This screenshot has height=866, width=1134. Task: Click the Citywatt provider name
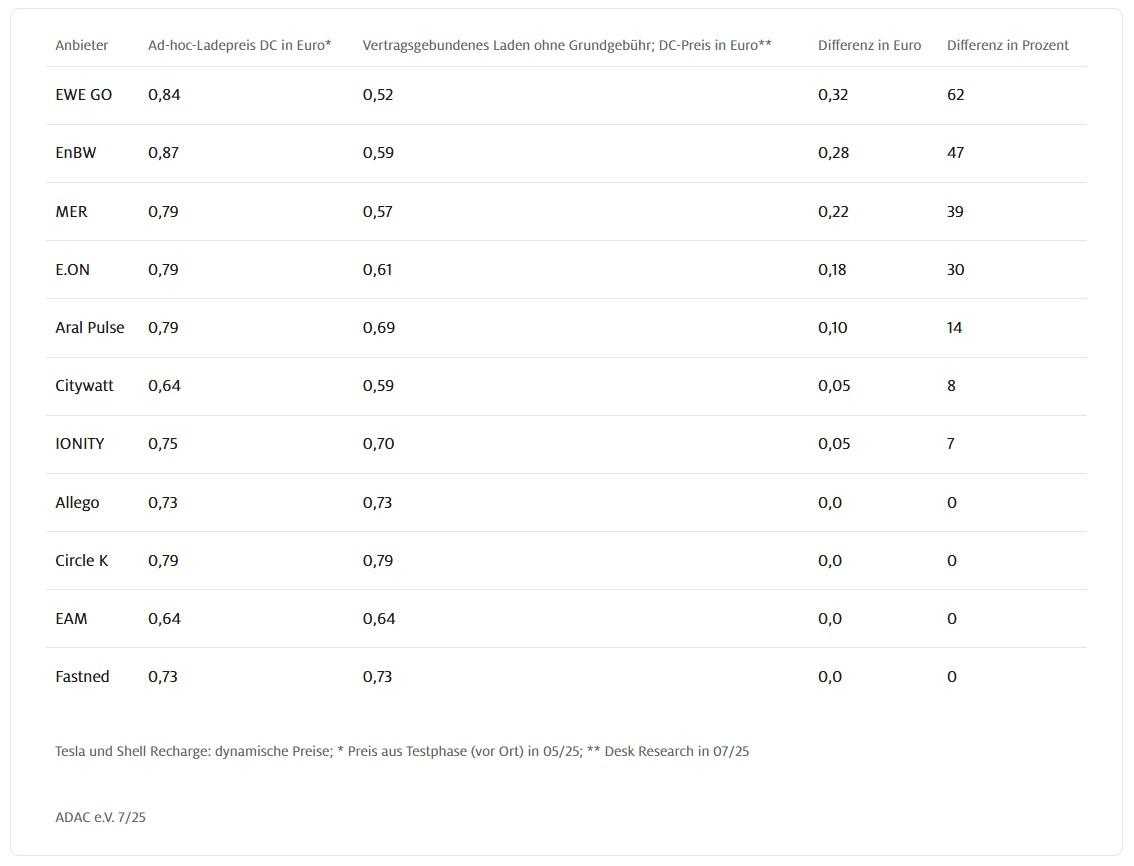(x=85, y=386)
